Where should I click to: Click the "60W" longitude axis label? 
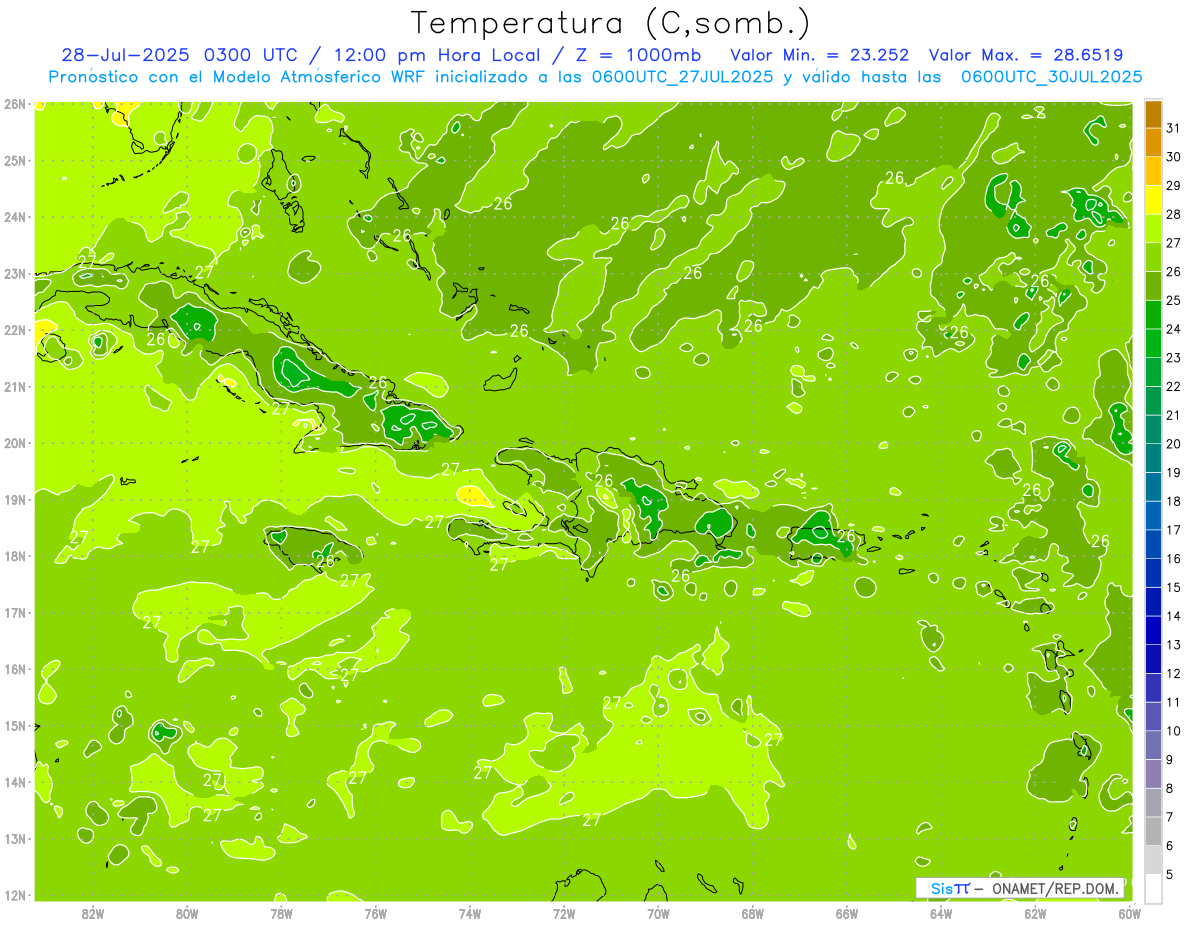[1129, 913]
